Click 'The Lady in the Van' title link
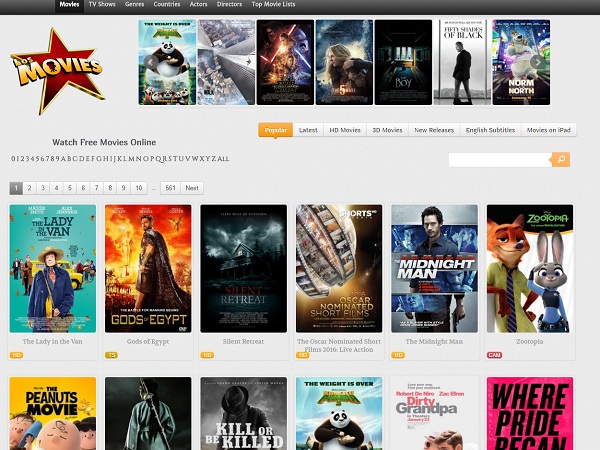600x450 pixels. 52,341
